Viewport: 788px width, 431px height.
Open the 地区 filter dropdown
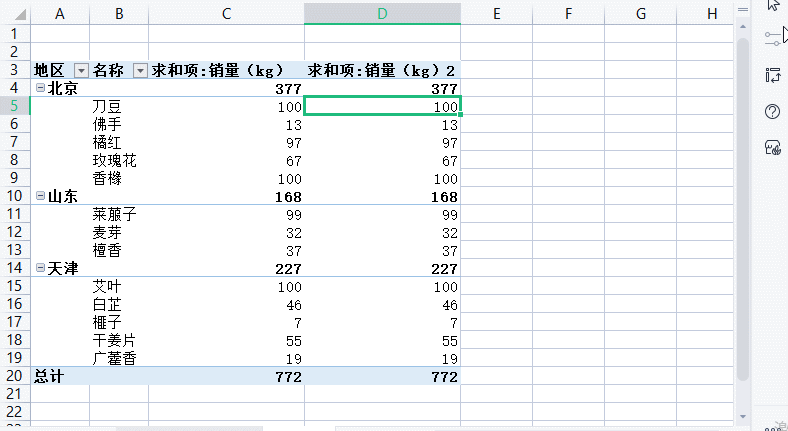(81, 71)
